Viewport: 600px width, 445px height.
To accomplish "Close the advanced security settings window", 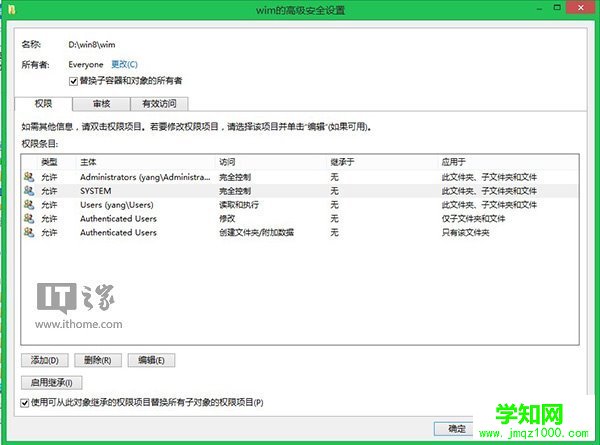I will [580, 7].
